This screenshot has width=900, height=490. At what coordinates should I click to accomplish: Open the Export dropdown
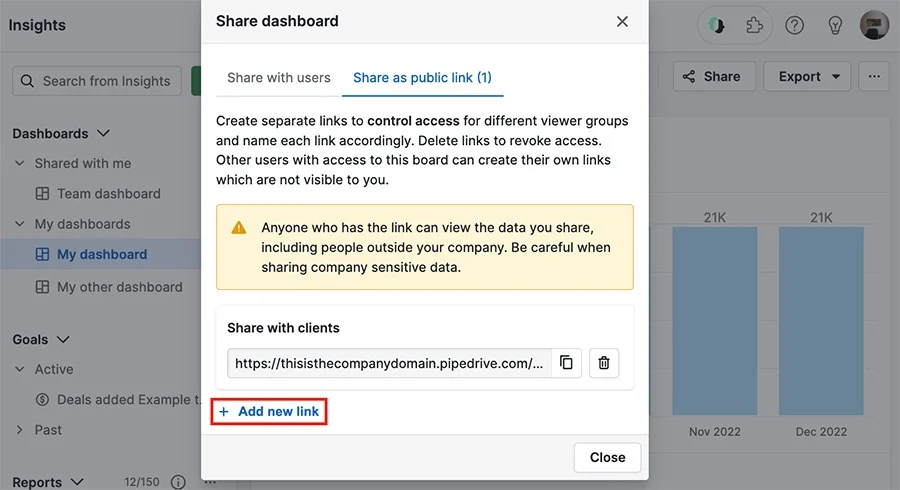click(x=809, y=76)
